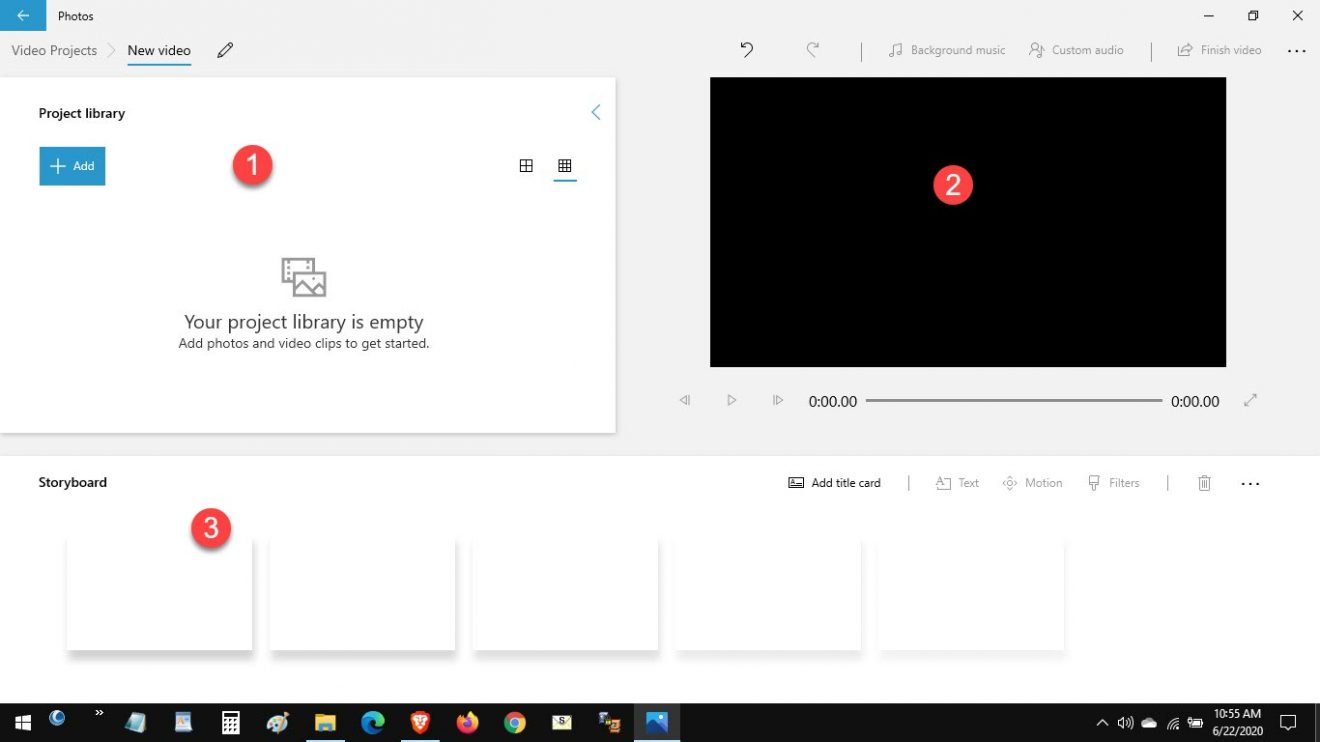Open the top toolbar See more menu
The image size is (1320, 742).
[1296, 51]
